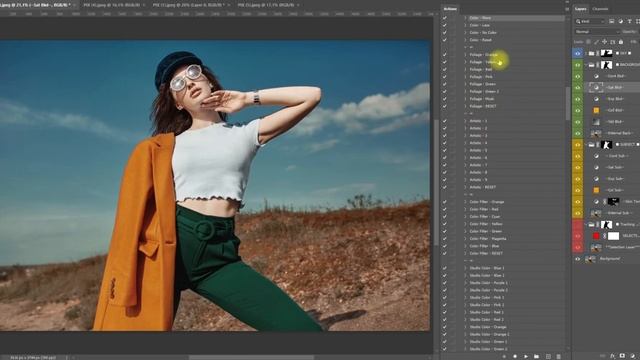The height and width of the screenshot is (360, 640).
Task: Select the Sat Sub adjustment layer icon
Action: pos(596,167)
